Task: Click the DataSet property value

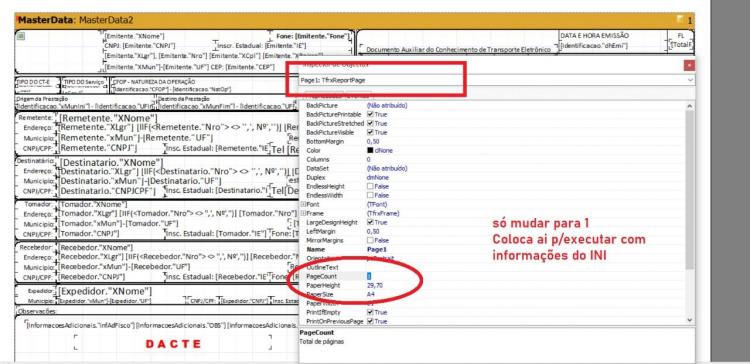Action: (x=386, y=168)
